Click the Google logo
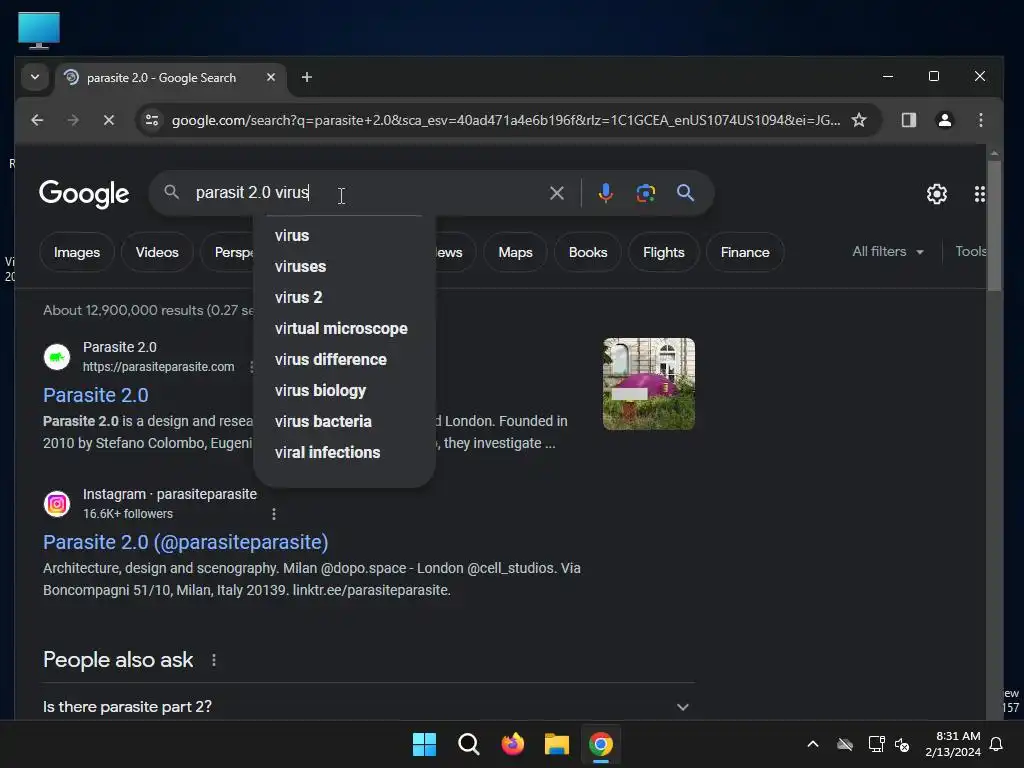This screenshot has width=1024, height=768. coord(84,193)
